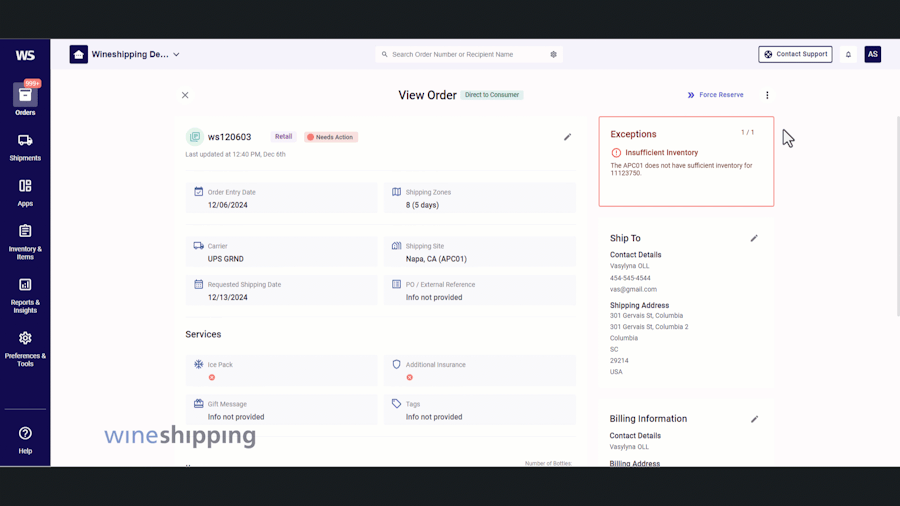Open the Orders sidebar section
The image size is (900, 506).
coord(25,99)
